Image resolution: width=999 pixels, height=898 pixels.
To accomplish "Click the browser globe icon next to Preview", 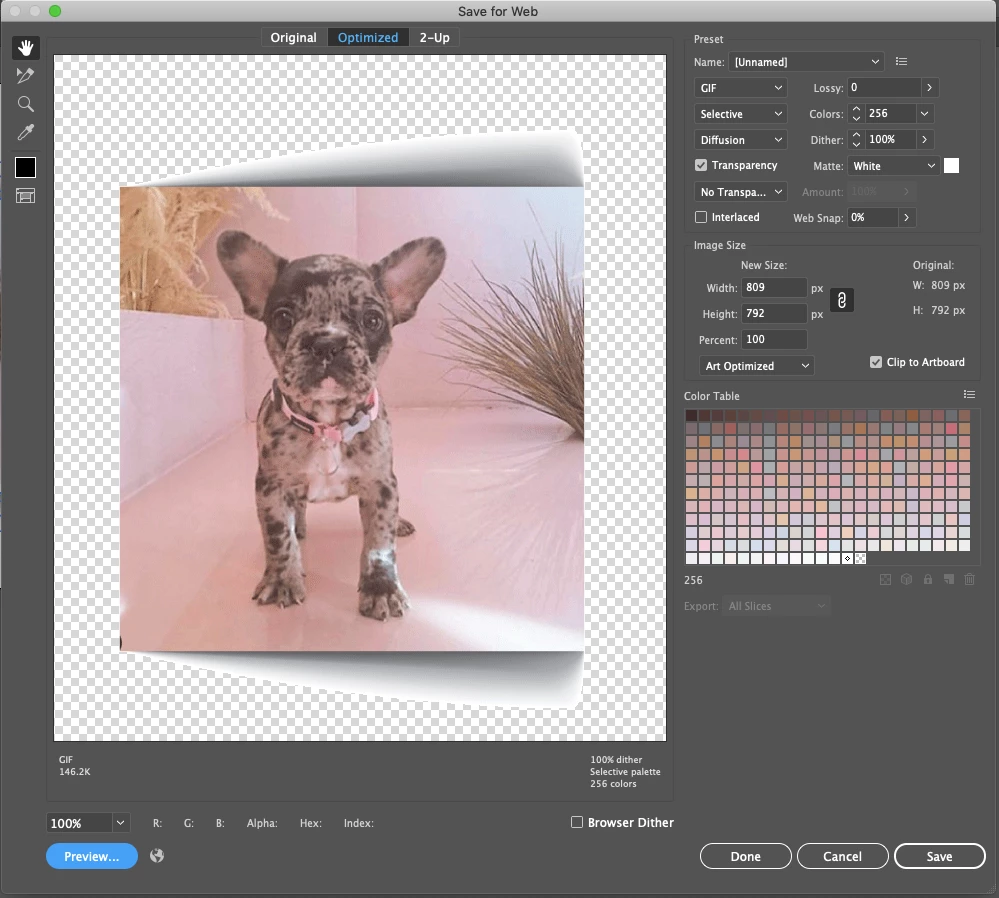I will [x=157, y=856].
